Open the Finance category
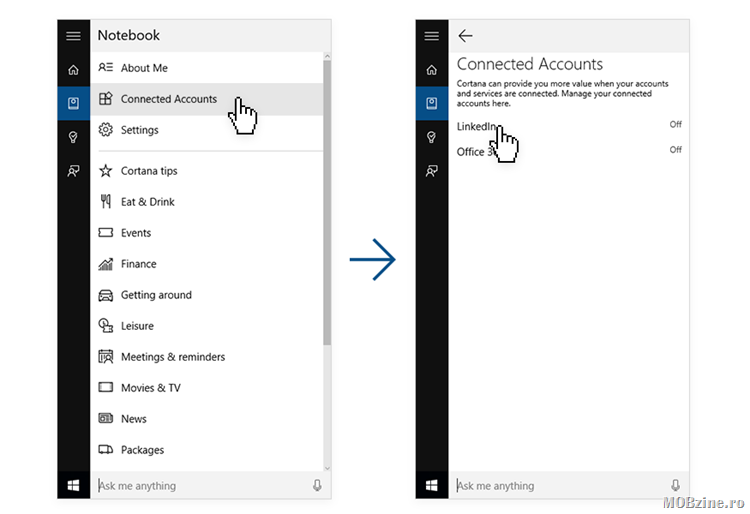This screenshot has width=750, height=514. click(x=138, y=264)
